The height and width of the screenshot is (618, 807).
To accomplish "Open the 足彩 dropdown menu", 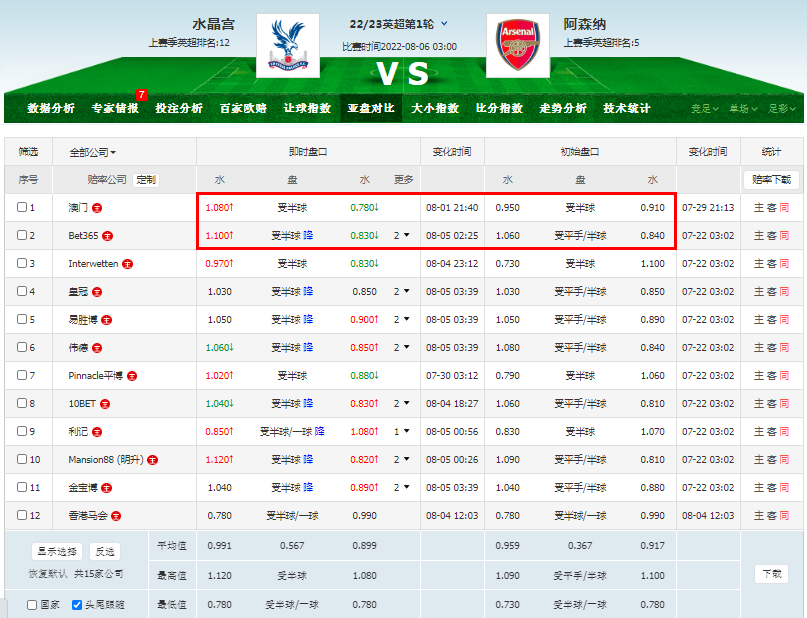I will pyautogui.click(x=782, y=109).
